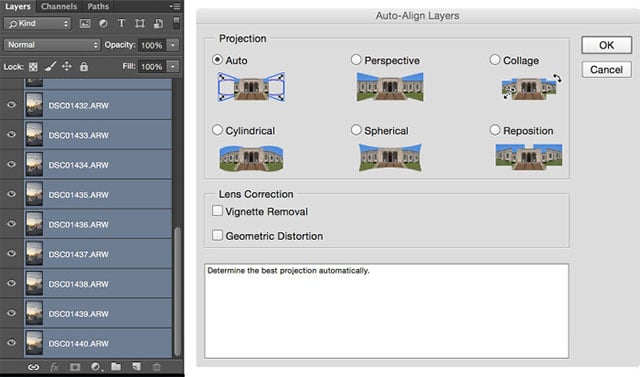Click the Perspective projection preview image
Screen dimensions: 640x377
point(390,87)
